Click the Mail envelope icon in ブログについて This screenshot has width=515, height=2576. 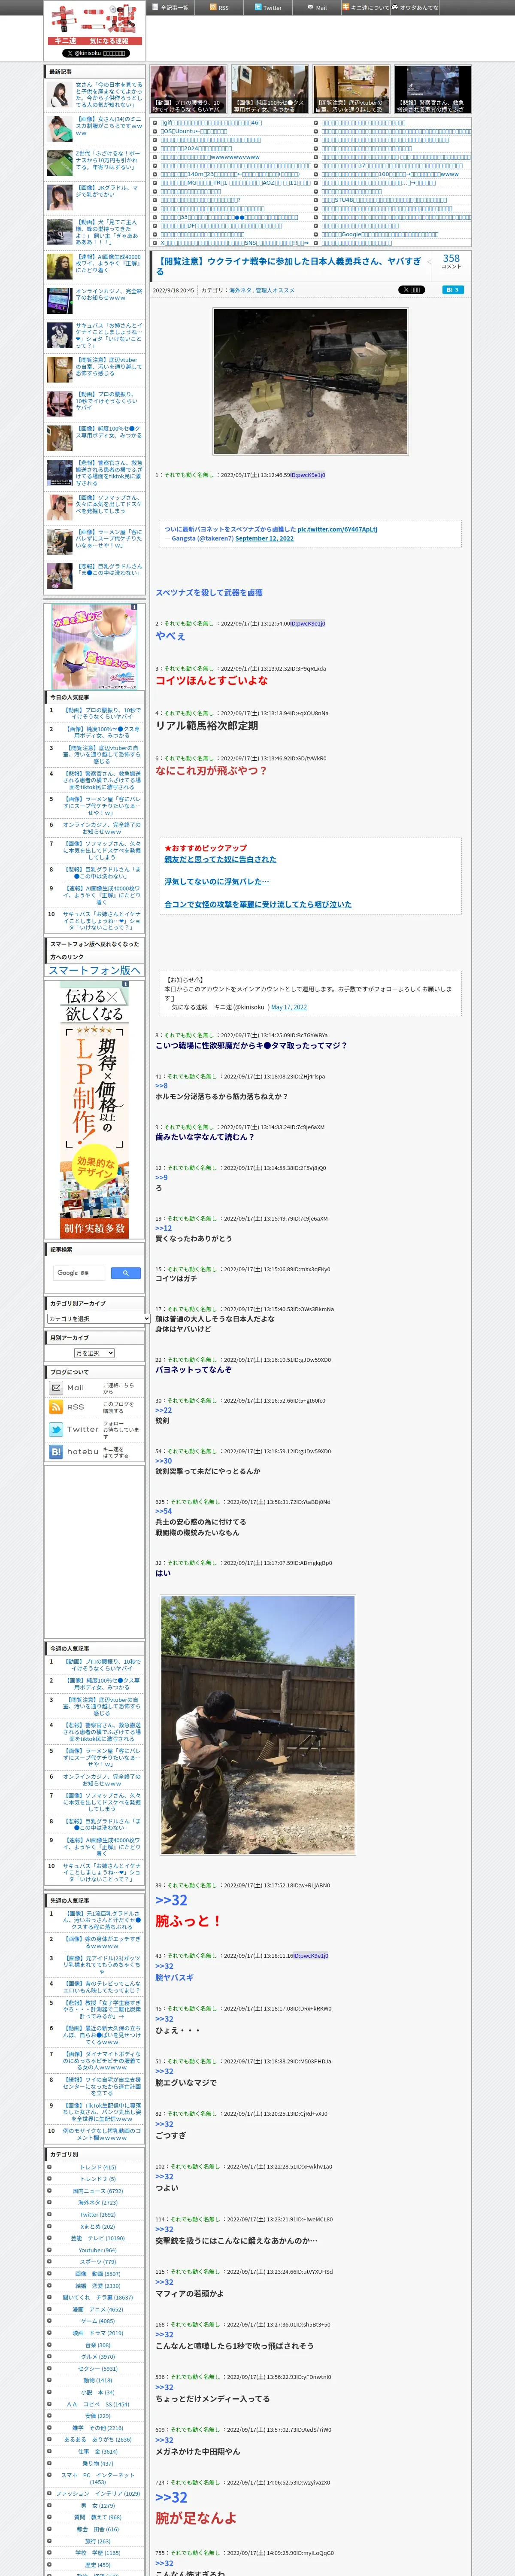(x=56, y=1388)
